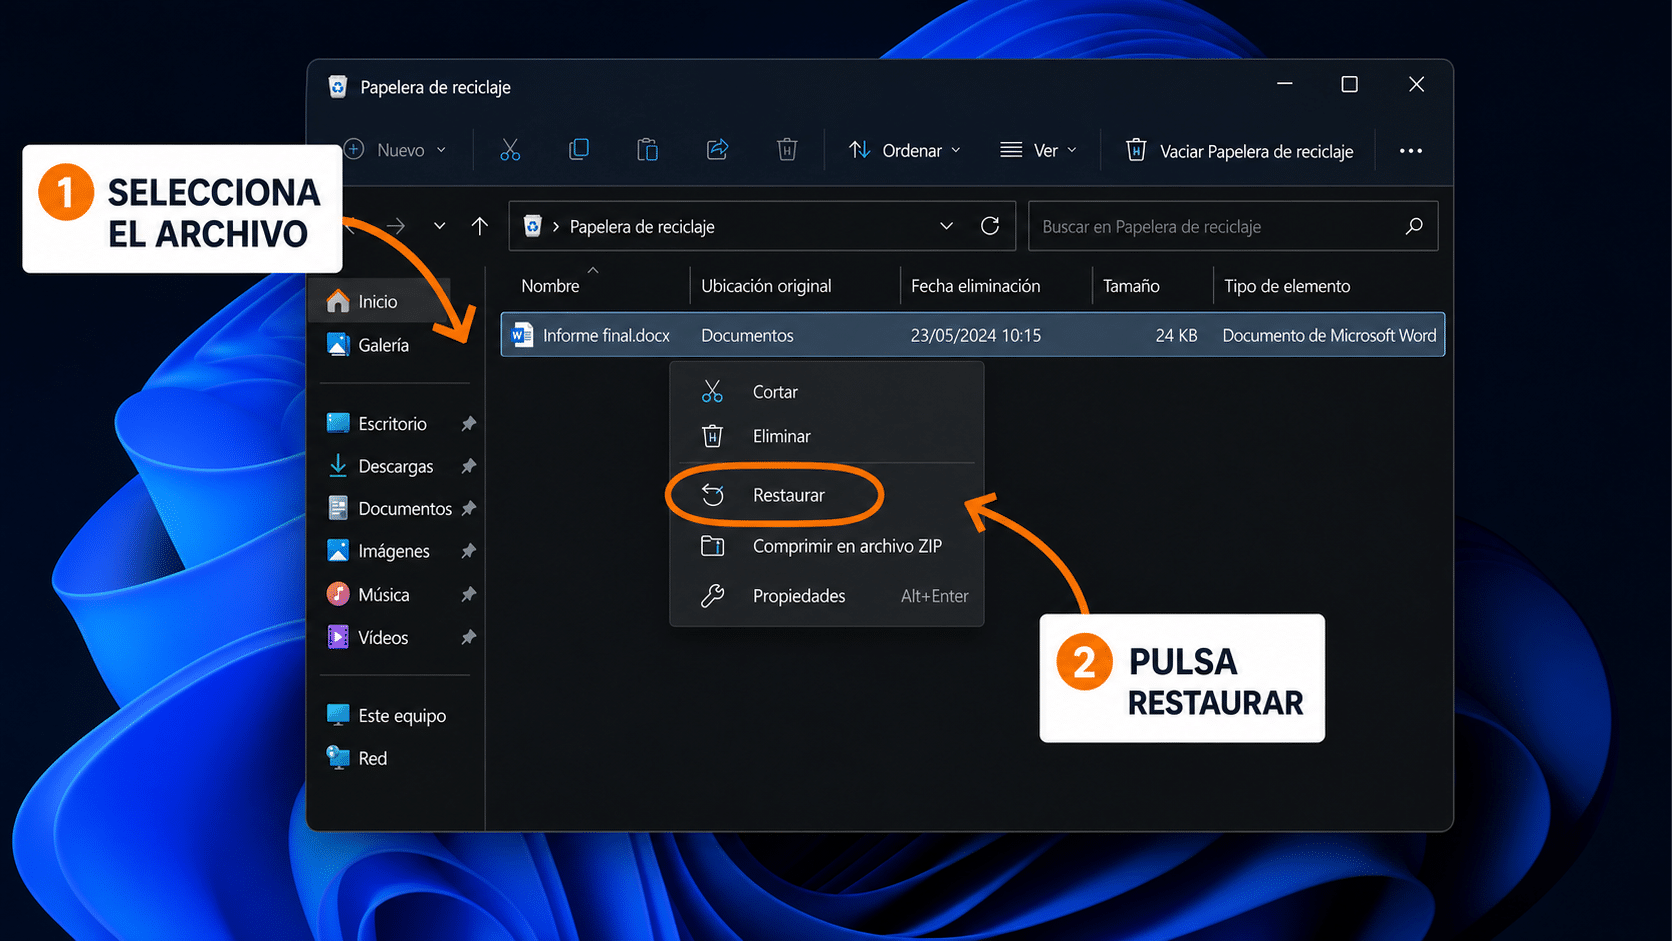The height and width of the screenshot is (941, 1672).
Task: Sort by Tipo de elemento column header
Action: coord(1287,286)
